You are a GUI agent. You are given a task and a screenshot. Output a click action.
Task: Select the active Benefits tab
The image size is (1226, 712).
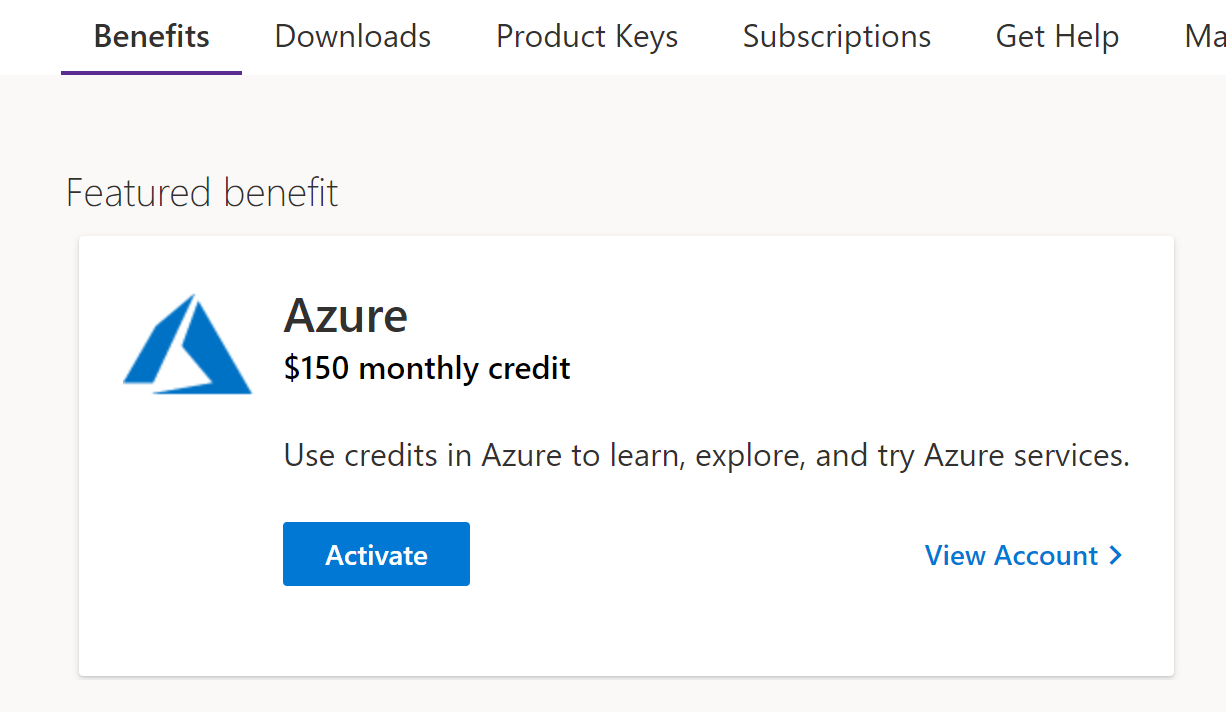point(152,37)
